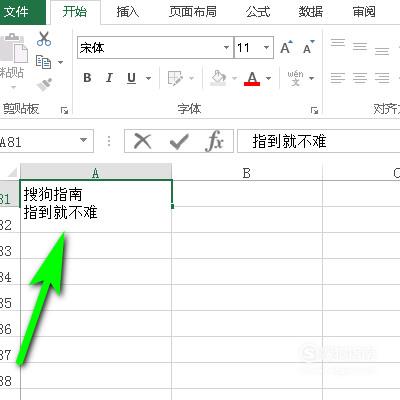400x400 pixels.
Task: Click the Center alignment icon
Action: [360, 78]
